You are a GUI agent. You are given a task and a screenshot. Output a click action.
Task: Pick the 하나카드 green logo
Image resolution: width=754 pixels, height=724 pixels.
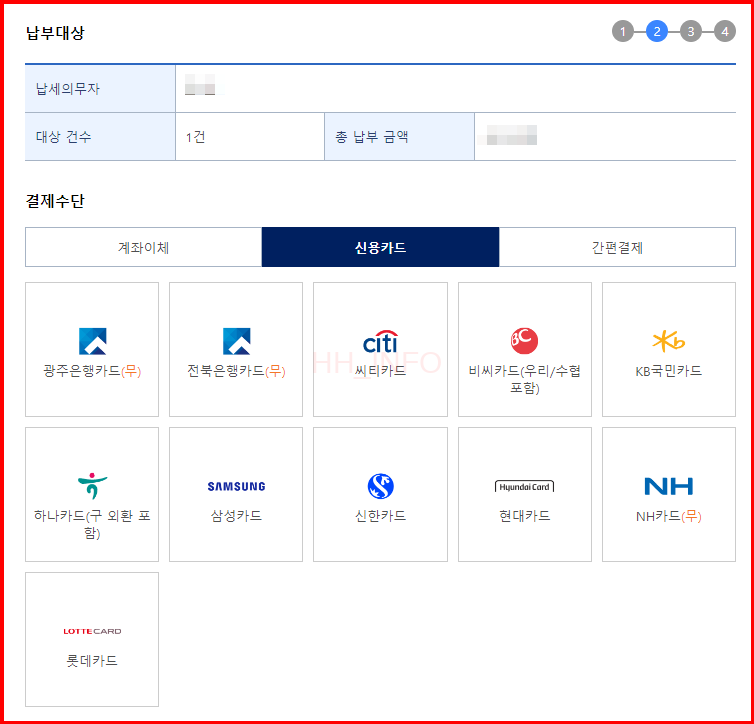[92, 486]
